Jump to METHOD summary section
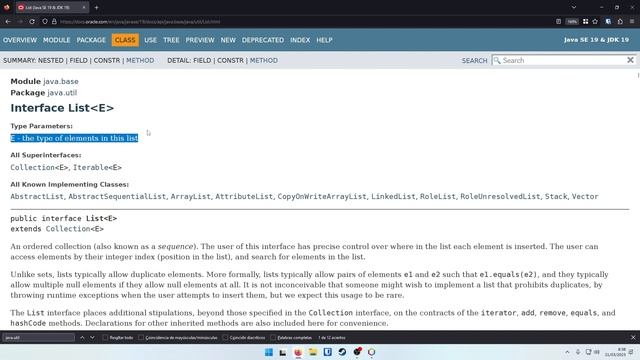The height and width of the screenshot is (360, 640). [x=140, y=60]
